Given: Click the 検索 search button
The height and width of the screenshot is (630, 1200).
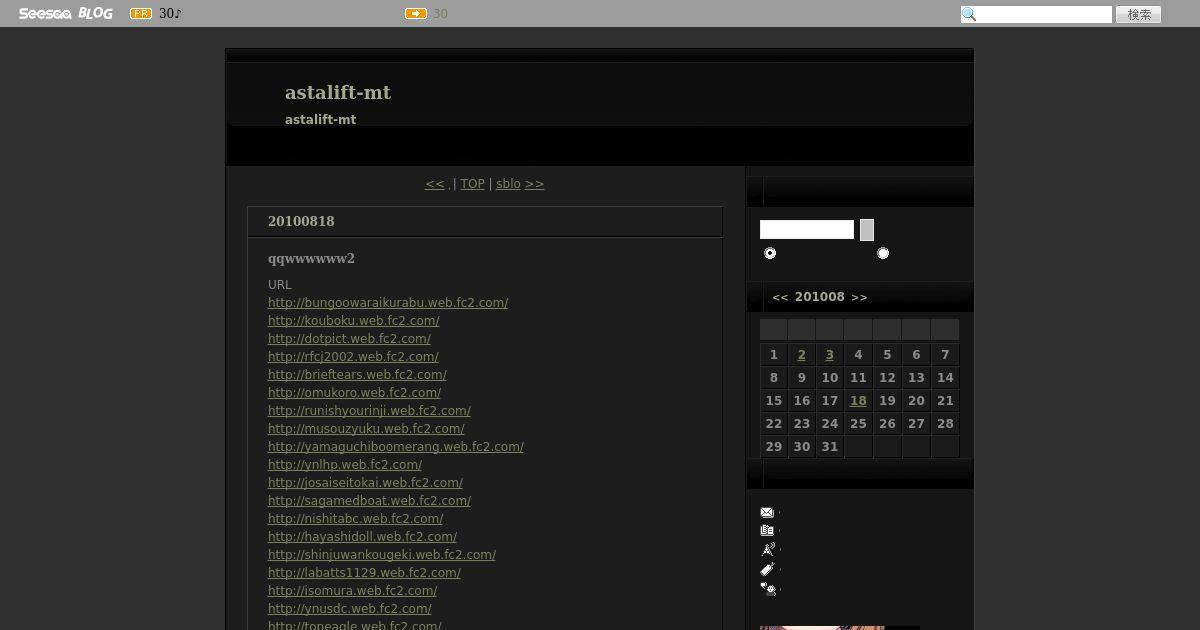Looking at the screenshot, I should (1139, 14).
